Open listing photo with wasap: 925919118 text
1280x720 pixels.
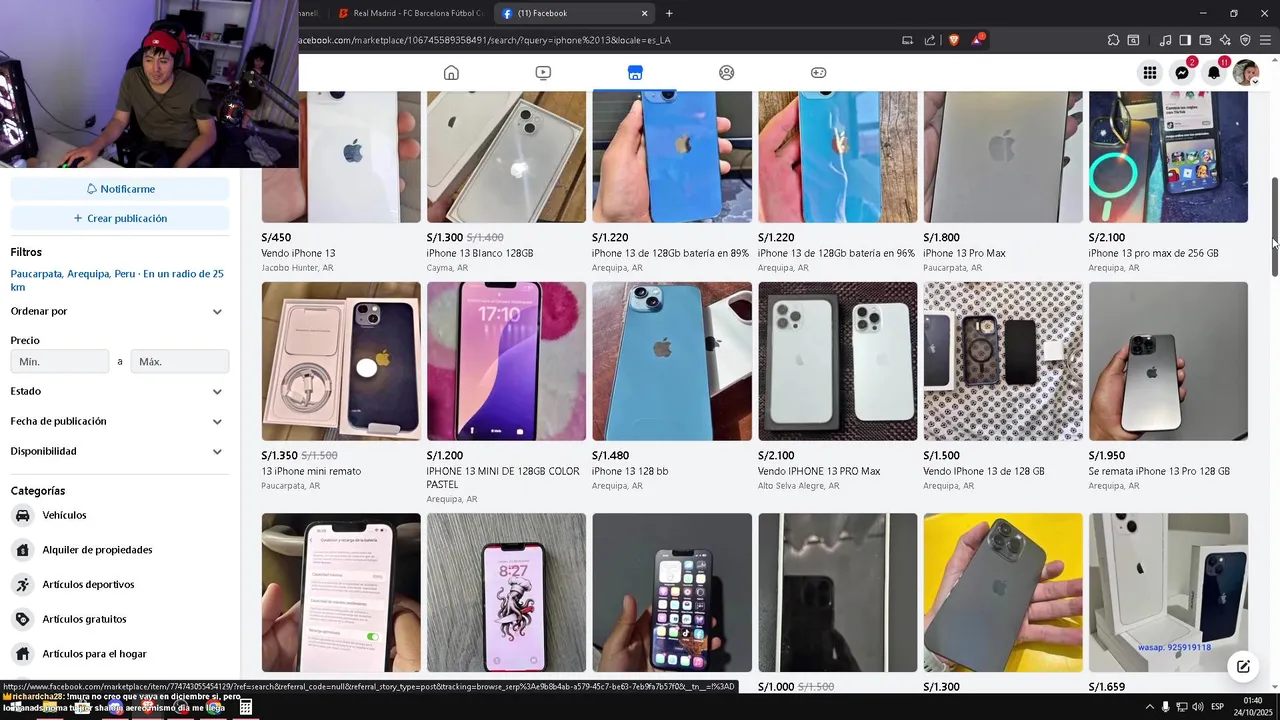(1168, 593)
